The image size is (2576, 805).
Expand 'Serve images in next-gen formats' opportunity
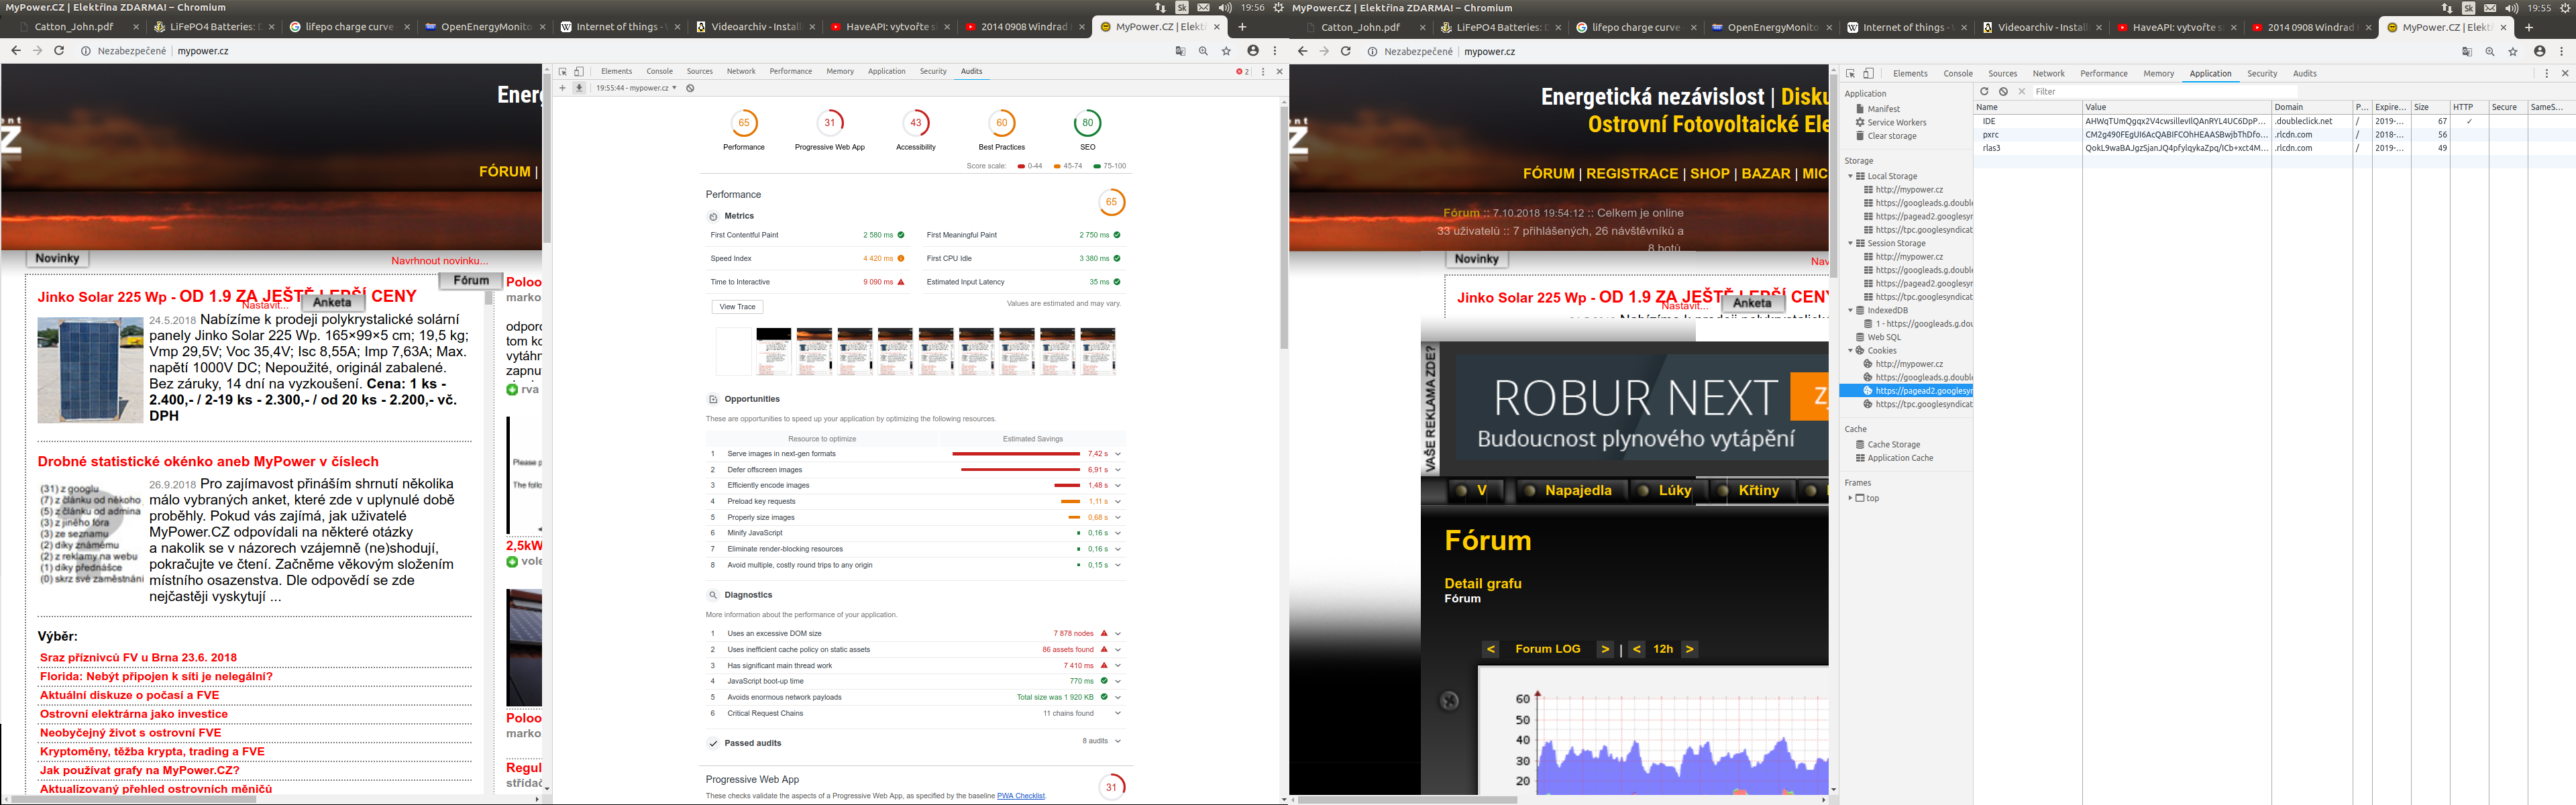tap(1118, 454)
